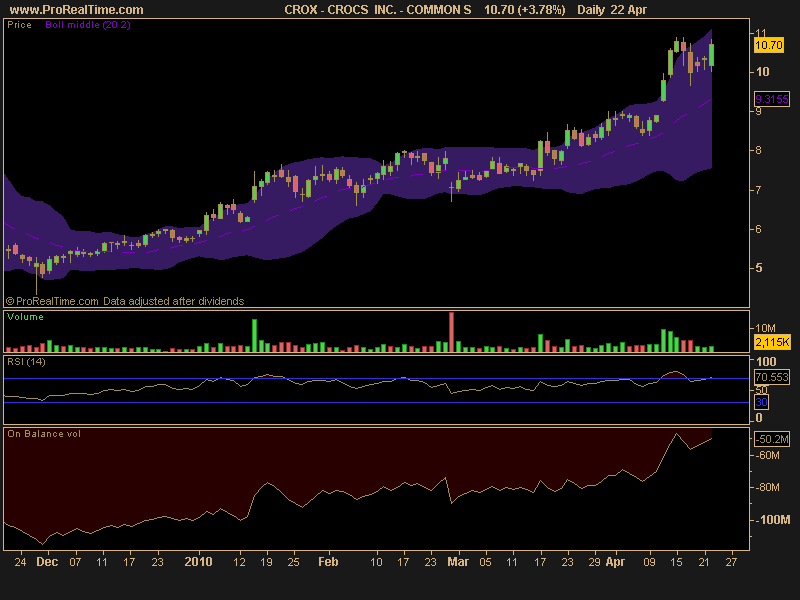Viewport: 800px width, 600px height.
Task: Click the 5 price axis label
Action: [759, 268]
